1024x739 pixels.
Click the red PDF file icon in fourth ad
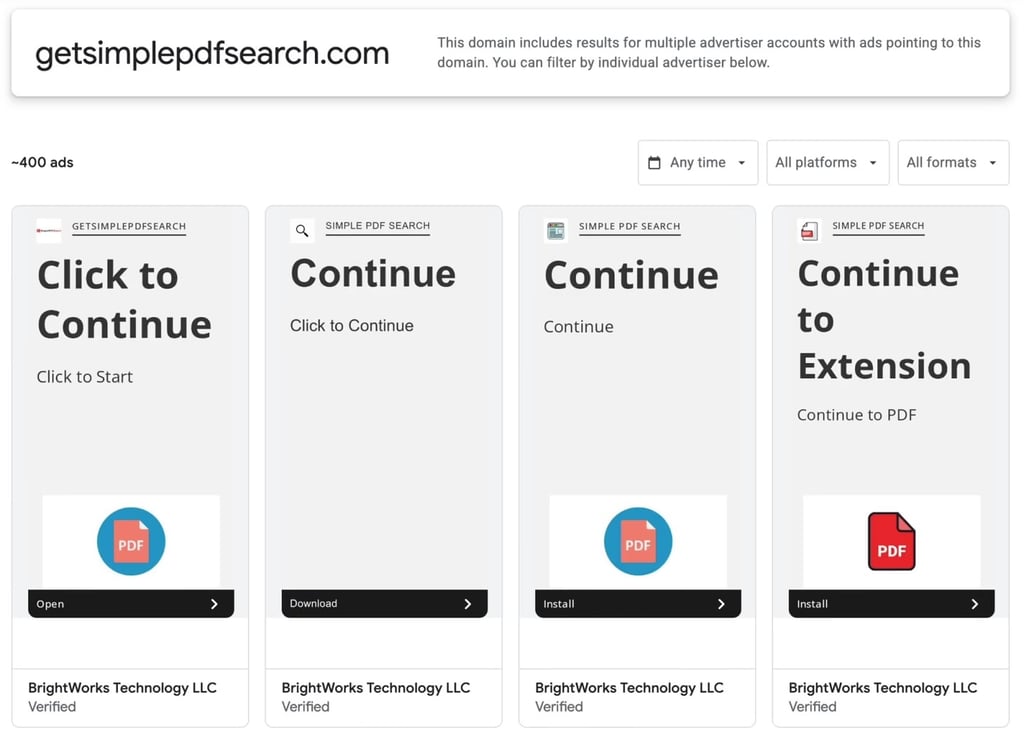coord(891,541)
